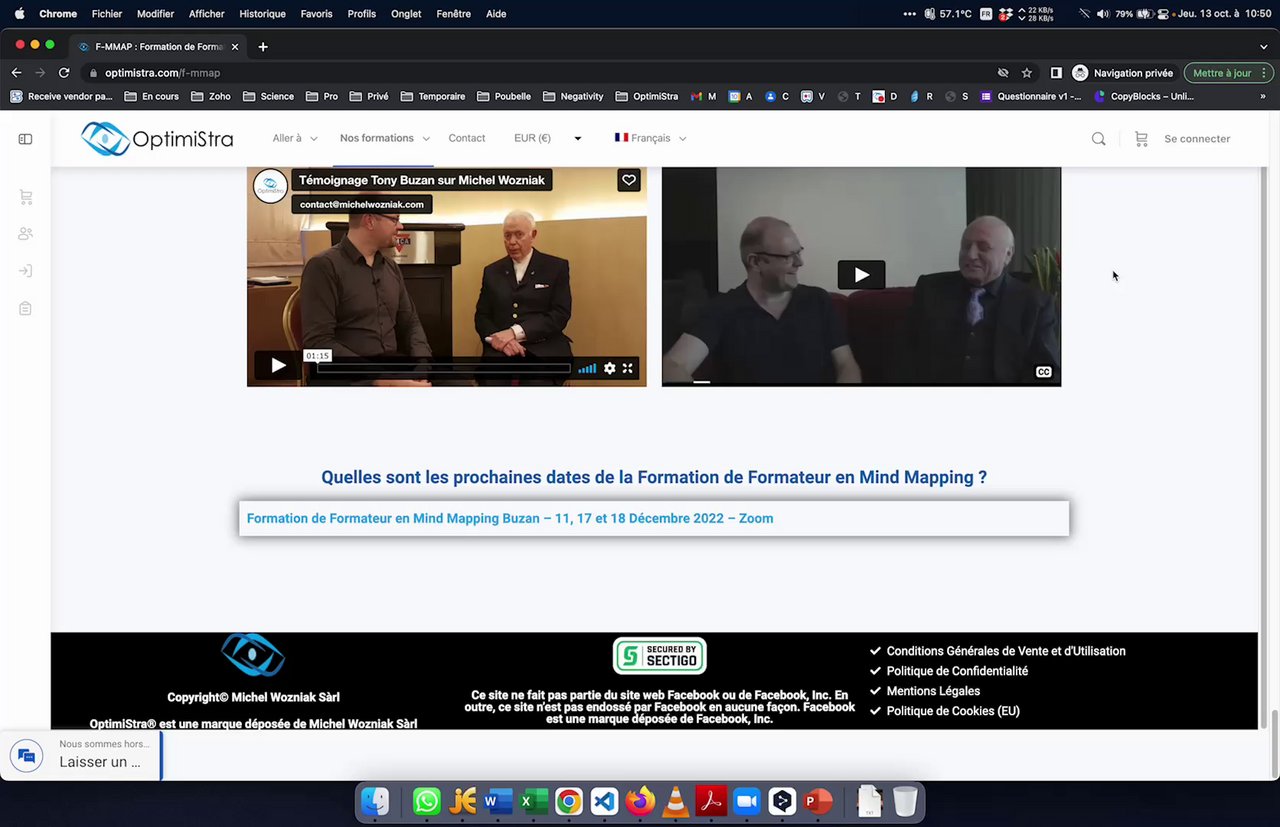Expand the tab search chevron
Image resolution: width=1280 pixels, height=827 pixels.
[1263, 47]
